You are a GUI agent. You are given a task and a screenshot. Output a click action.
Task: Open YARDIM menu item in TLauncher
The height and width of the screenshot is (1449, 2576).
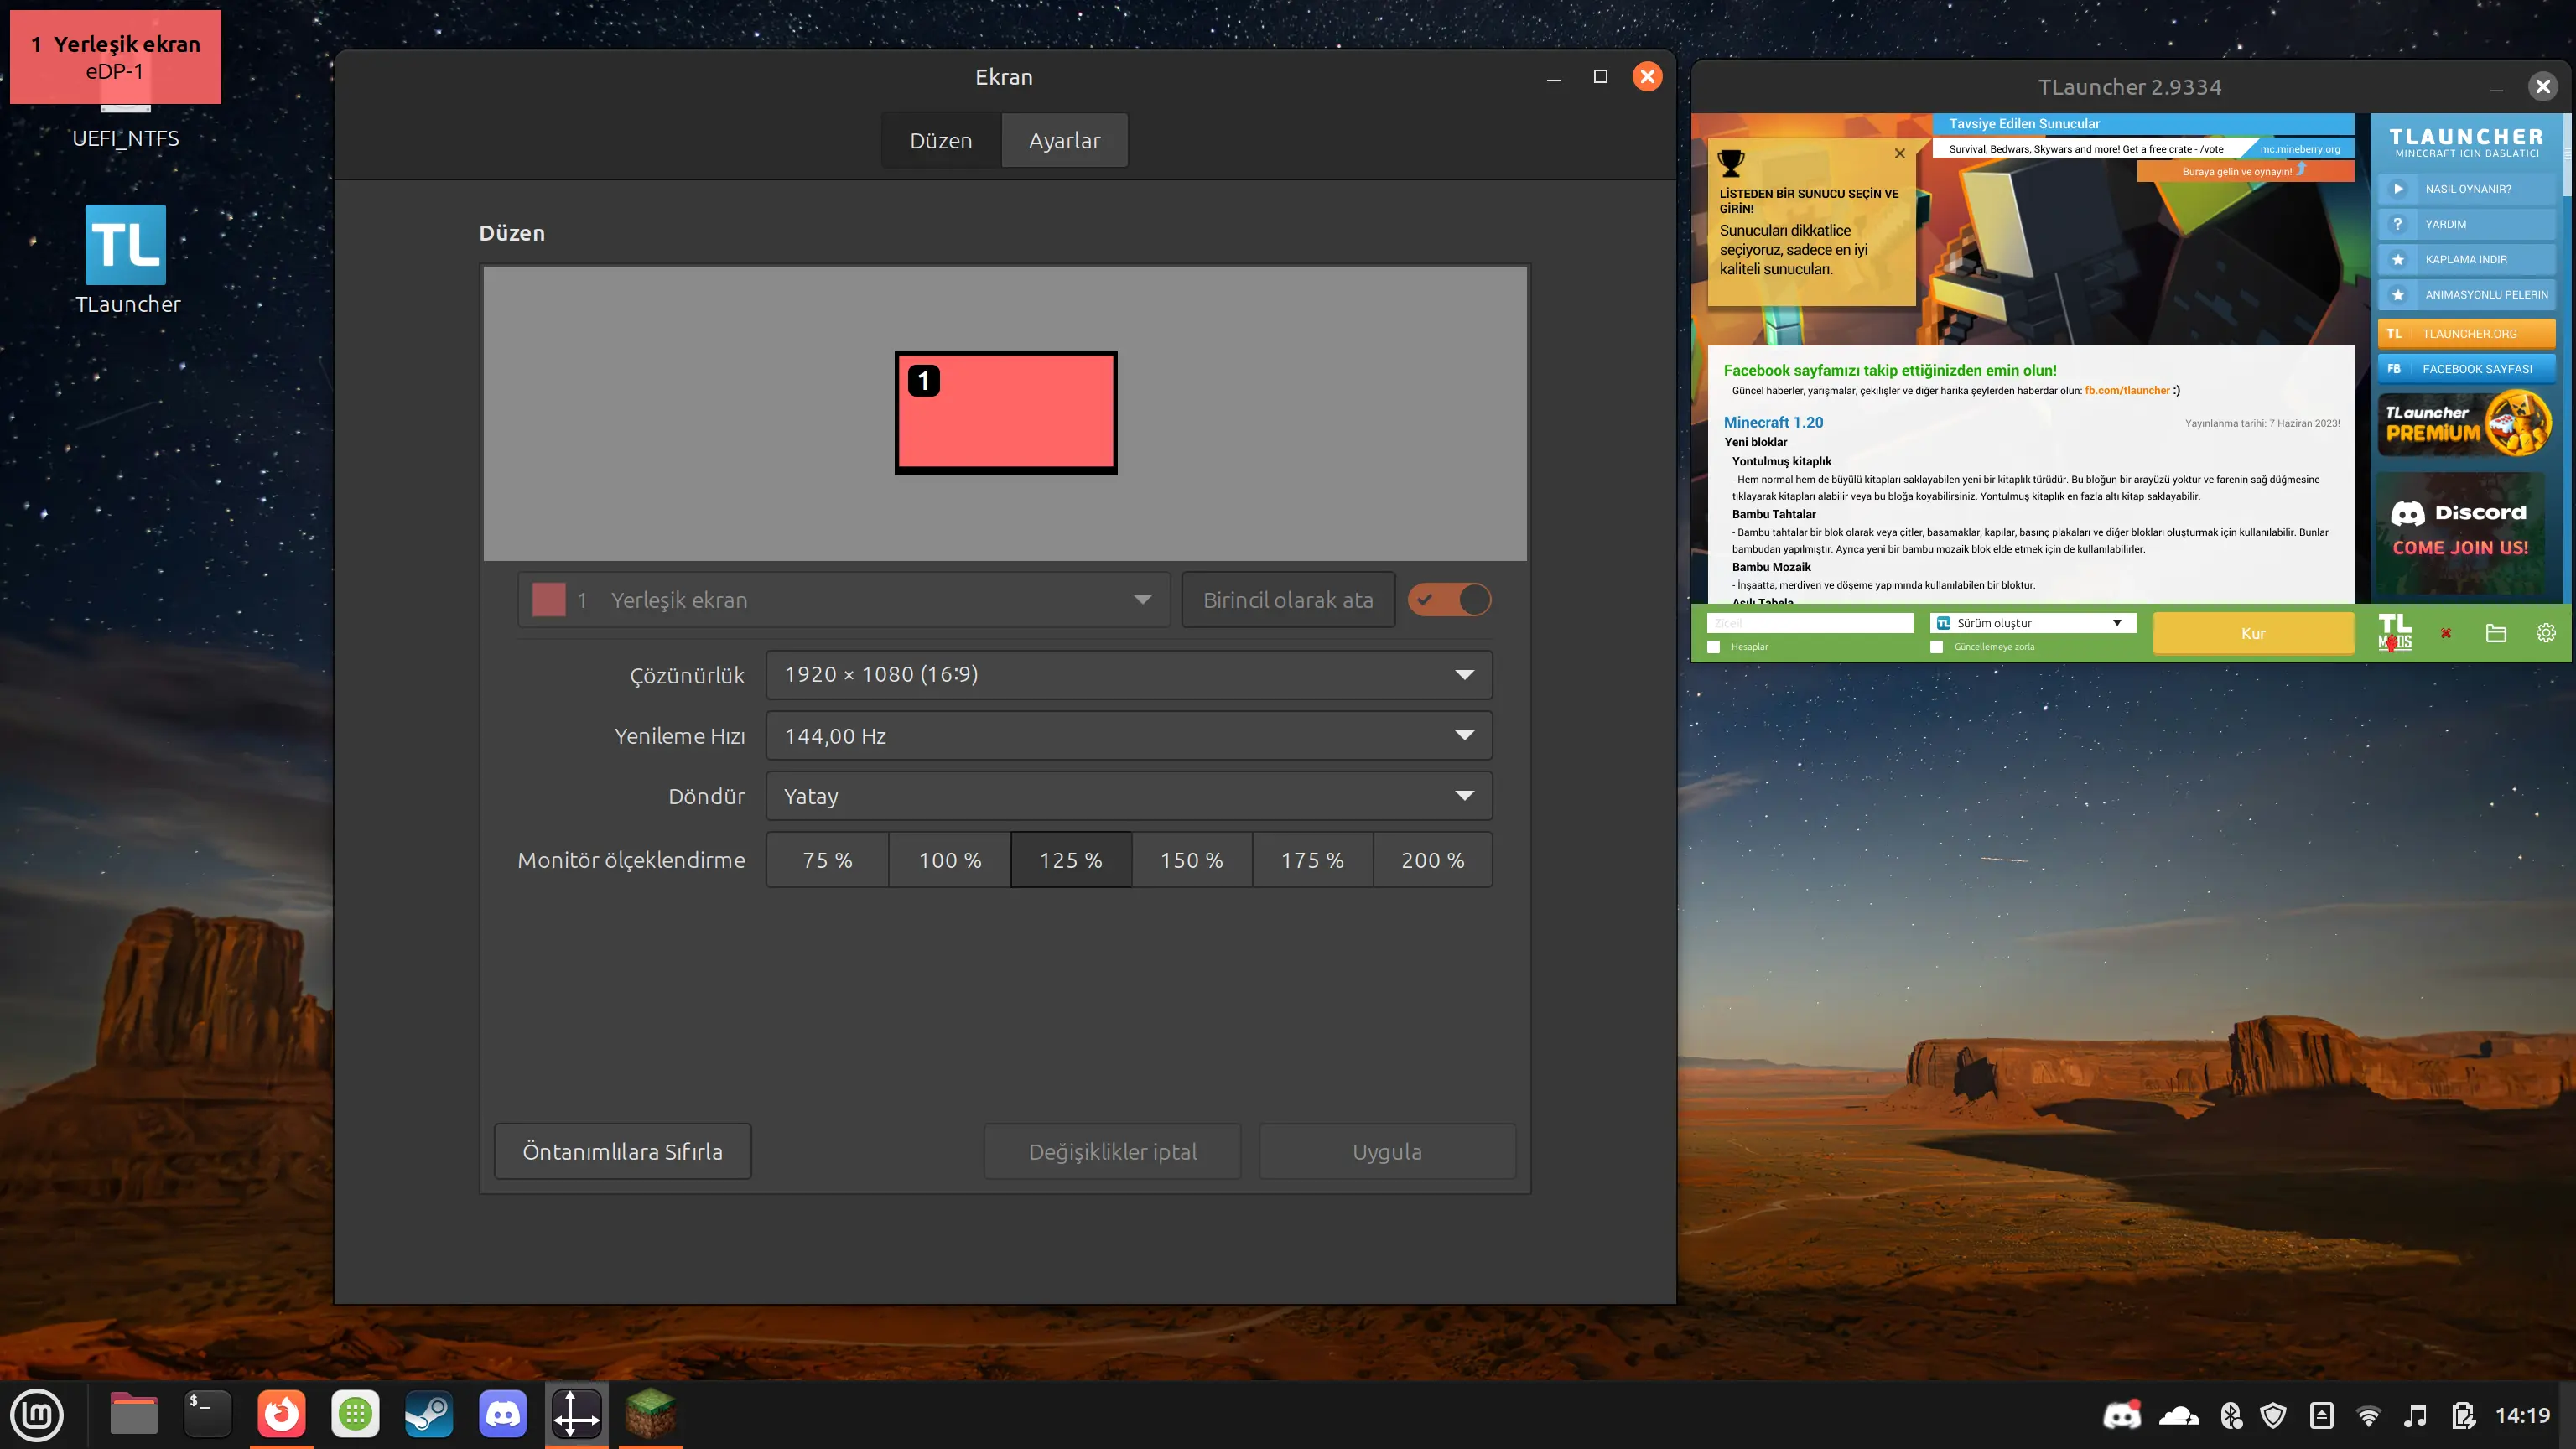(2466, 224)
